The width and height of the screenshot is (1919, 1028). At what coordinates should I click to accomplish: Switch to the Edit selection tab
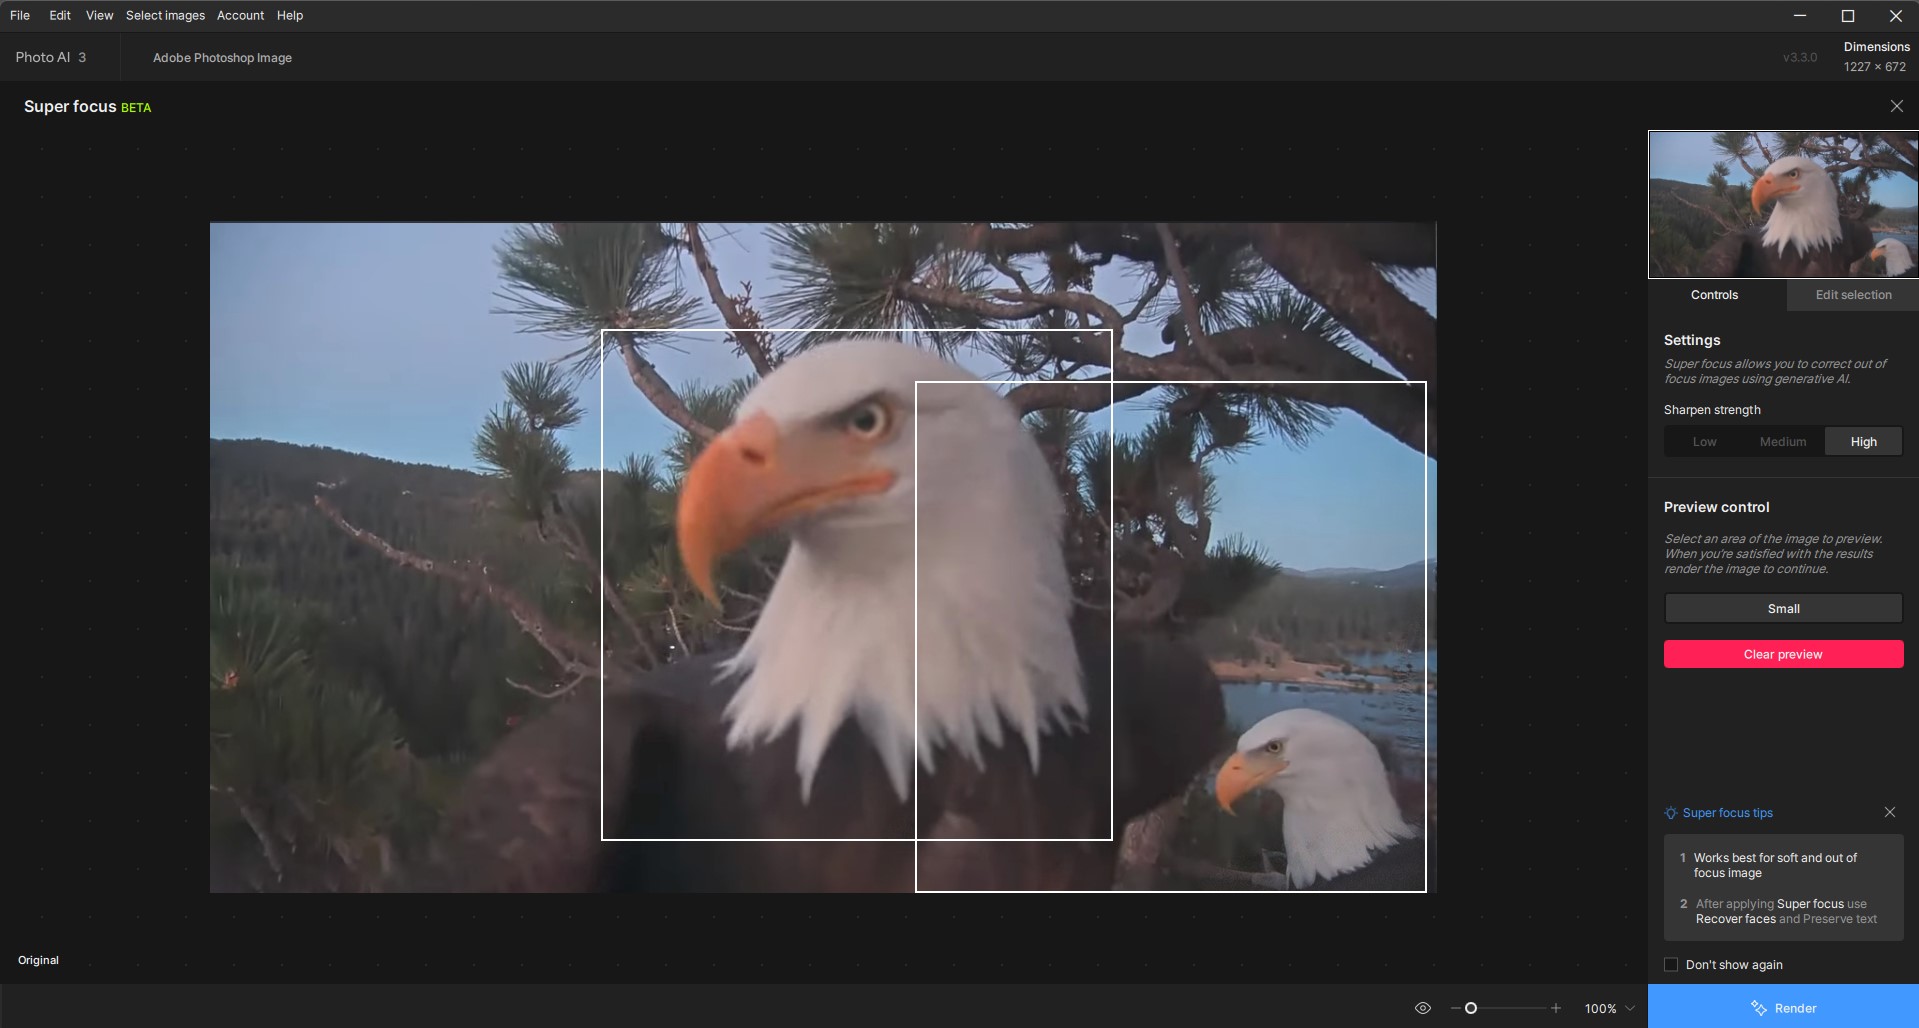1853,295
